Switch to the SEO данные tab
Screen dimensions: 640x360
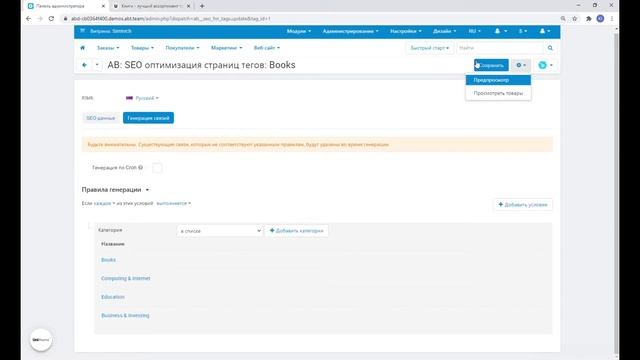(x=100, y=118)
